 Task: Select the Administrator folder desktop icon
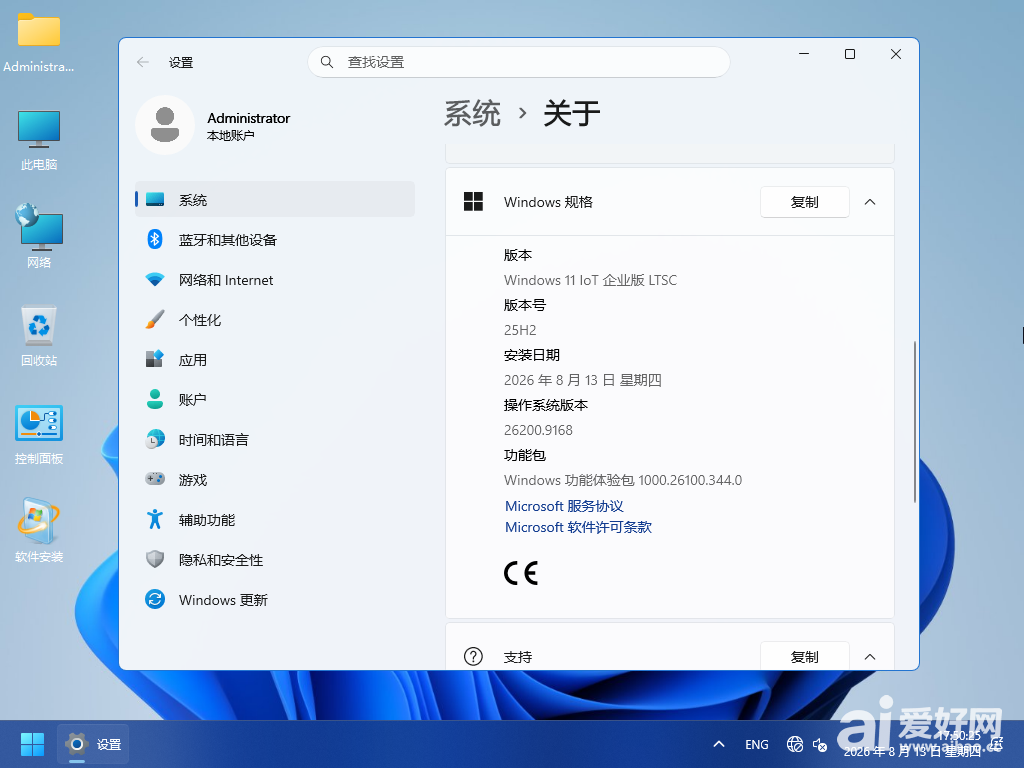(39, 42)
